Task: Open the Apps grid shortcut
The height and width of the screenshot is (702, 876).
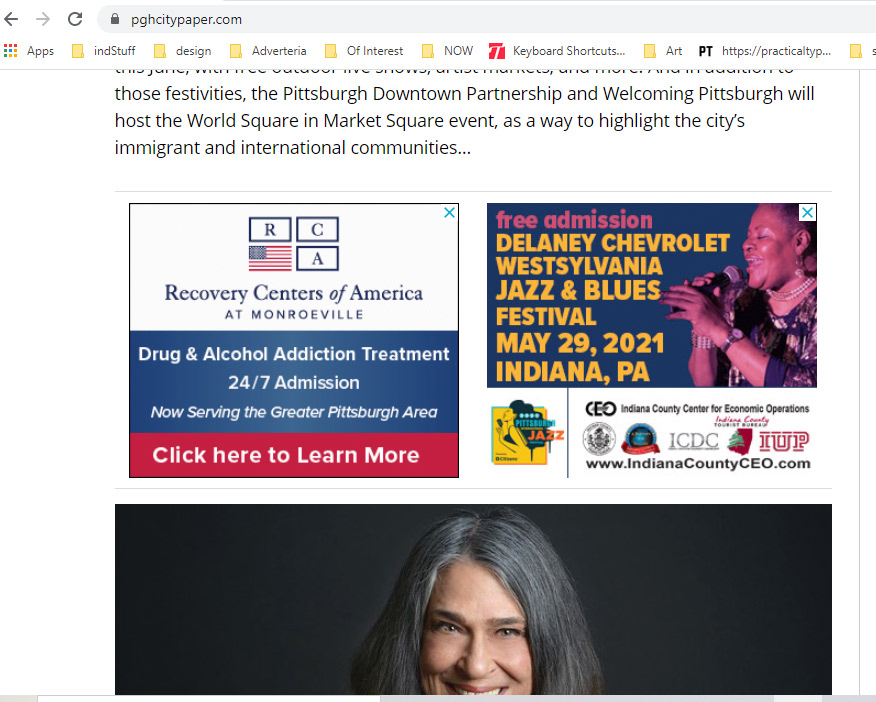Action: (29, 51)
